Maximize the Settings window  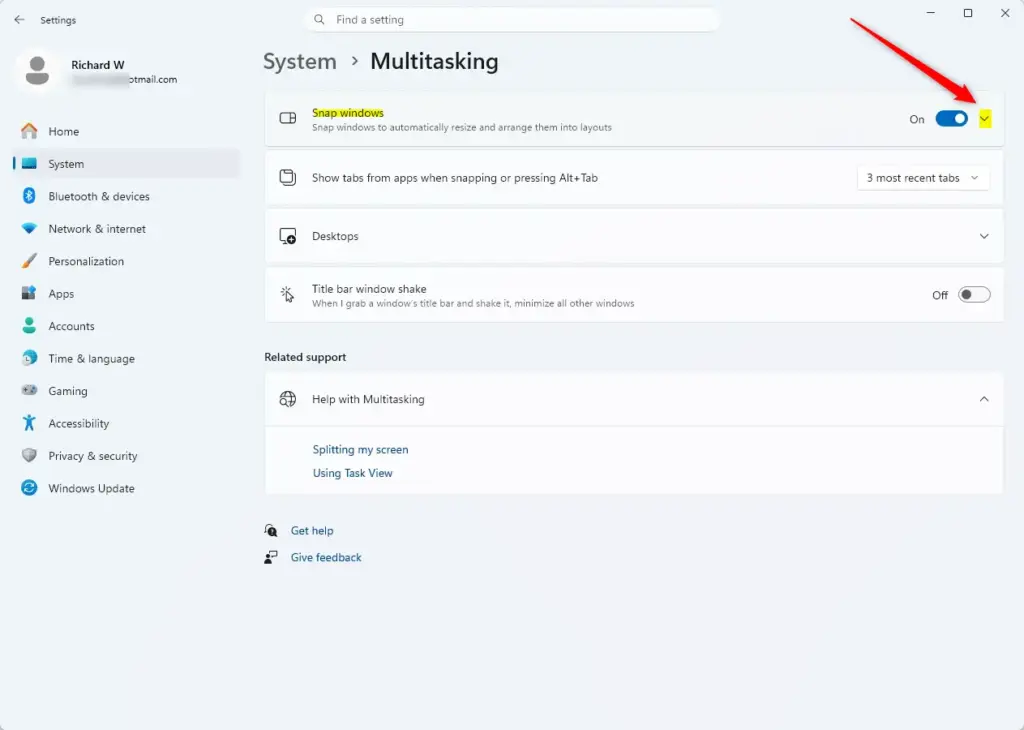pos(968,13)
